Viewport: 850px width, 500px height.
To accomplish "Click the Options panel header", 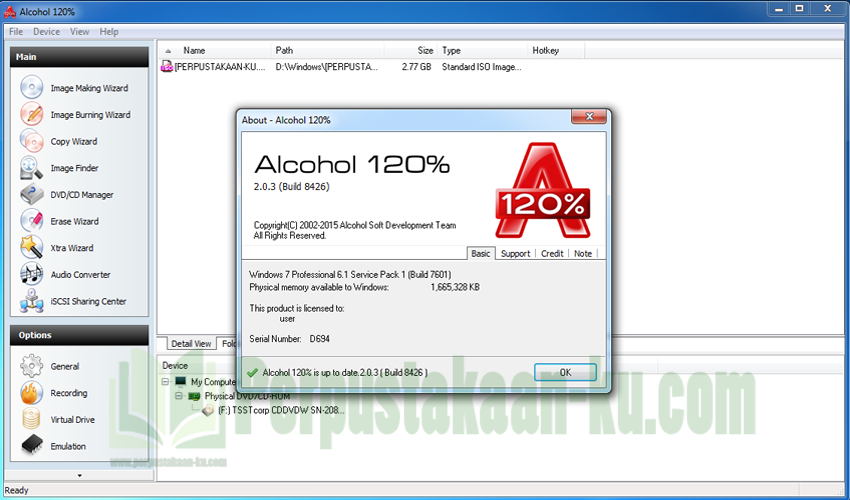I will click(79, 335).
